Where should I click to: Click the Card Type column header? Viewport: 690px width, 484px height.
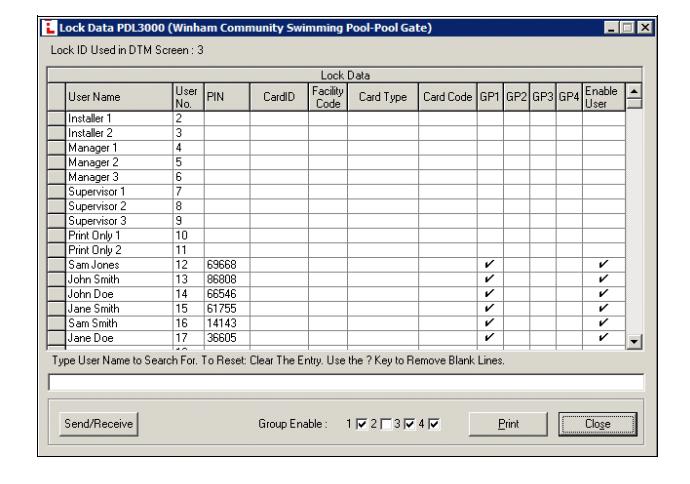383,97
